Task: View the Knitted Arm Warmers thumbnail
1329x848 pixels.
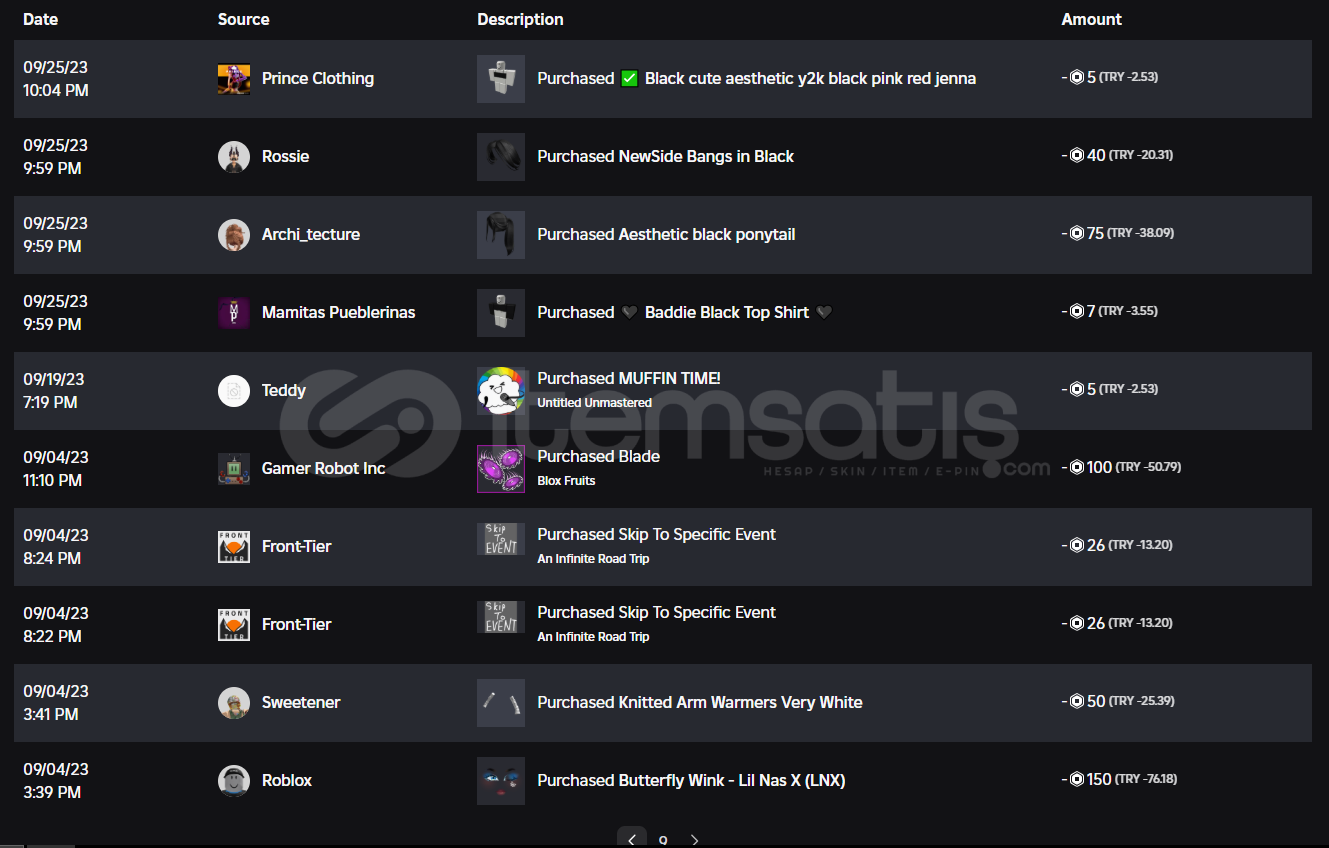Action: [501, 703]
